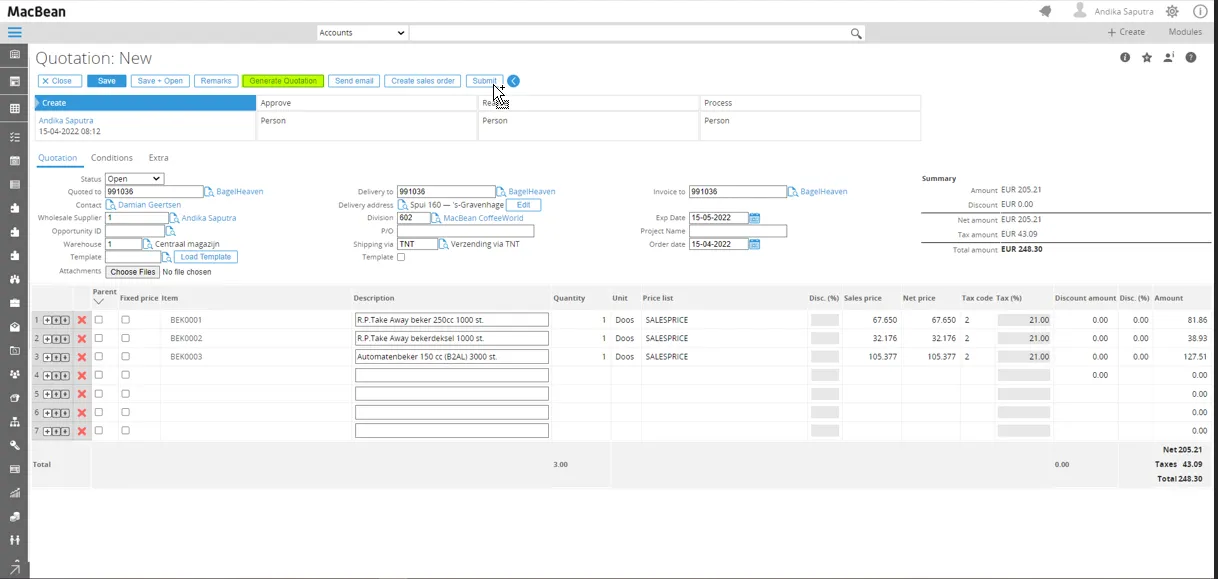Click the notification megaphone icon
The height and width of the screenshot is (579, 1218).
[x=1045, y=11]
